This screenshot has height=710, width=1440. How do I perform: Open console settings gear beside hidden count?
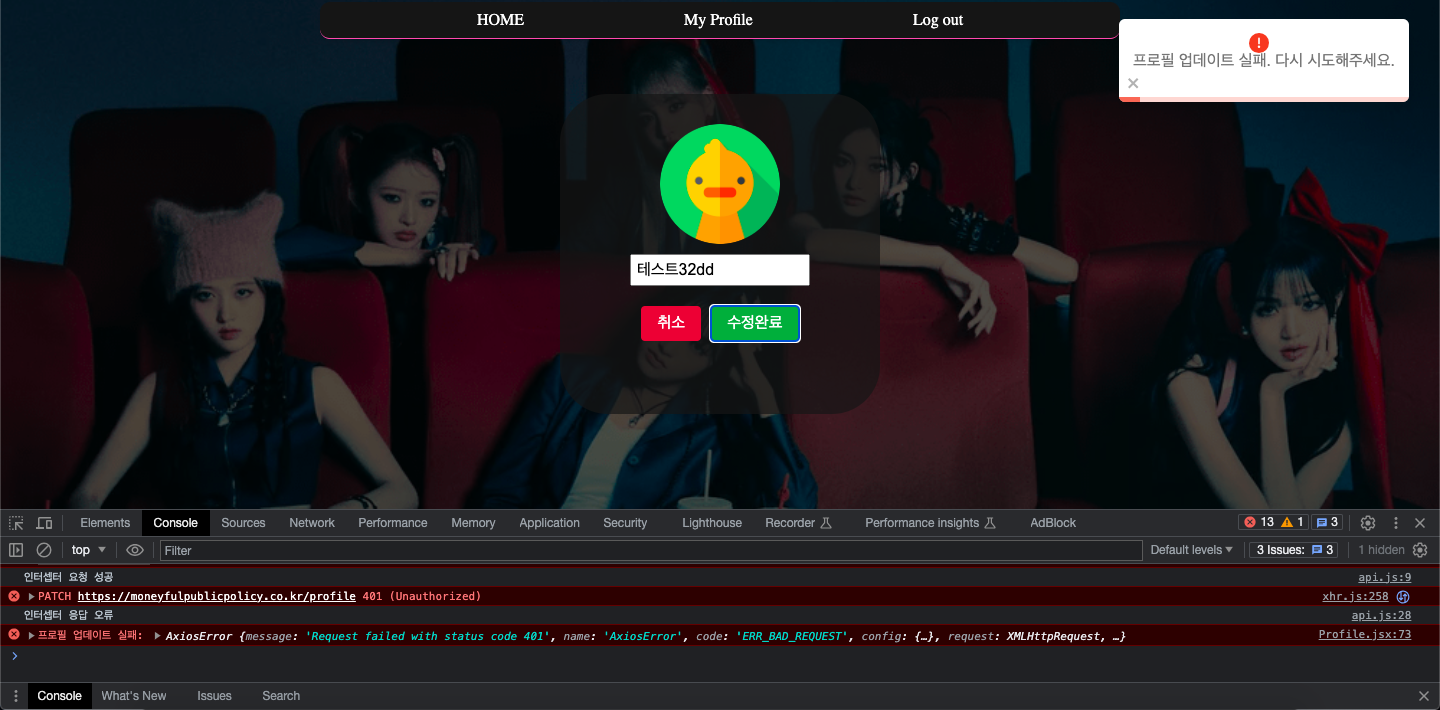[1419, 550]
